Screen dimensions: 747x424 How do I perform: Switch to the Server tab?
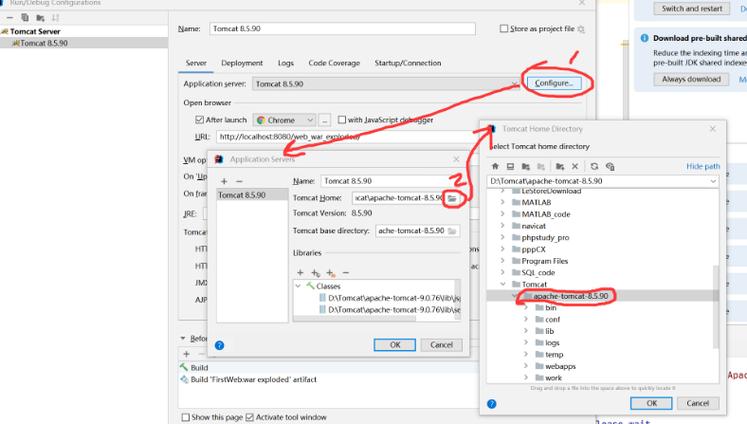(196, 63)
